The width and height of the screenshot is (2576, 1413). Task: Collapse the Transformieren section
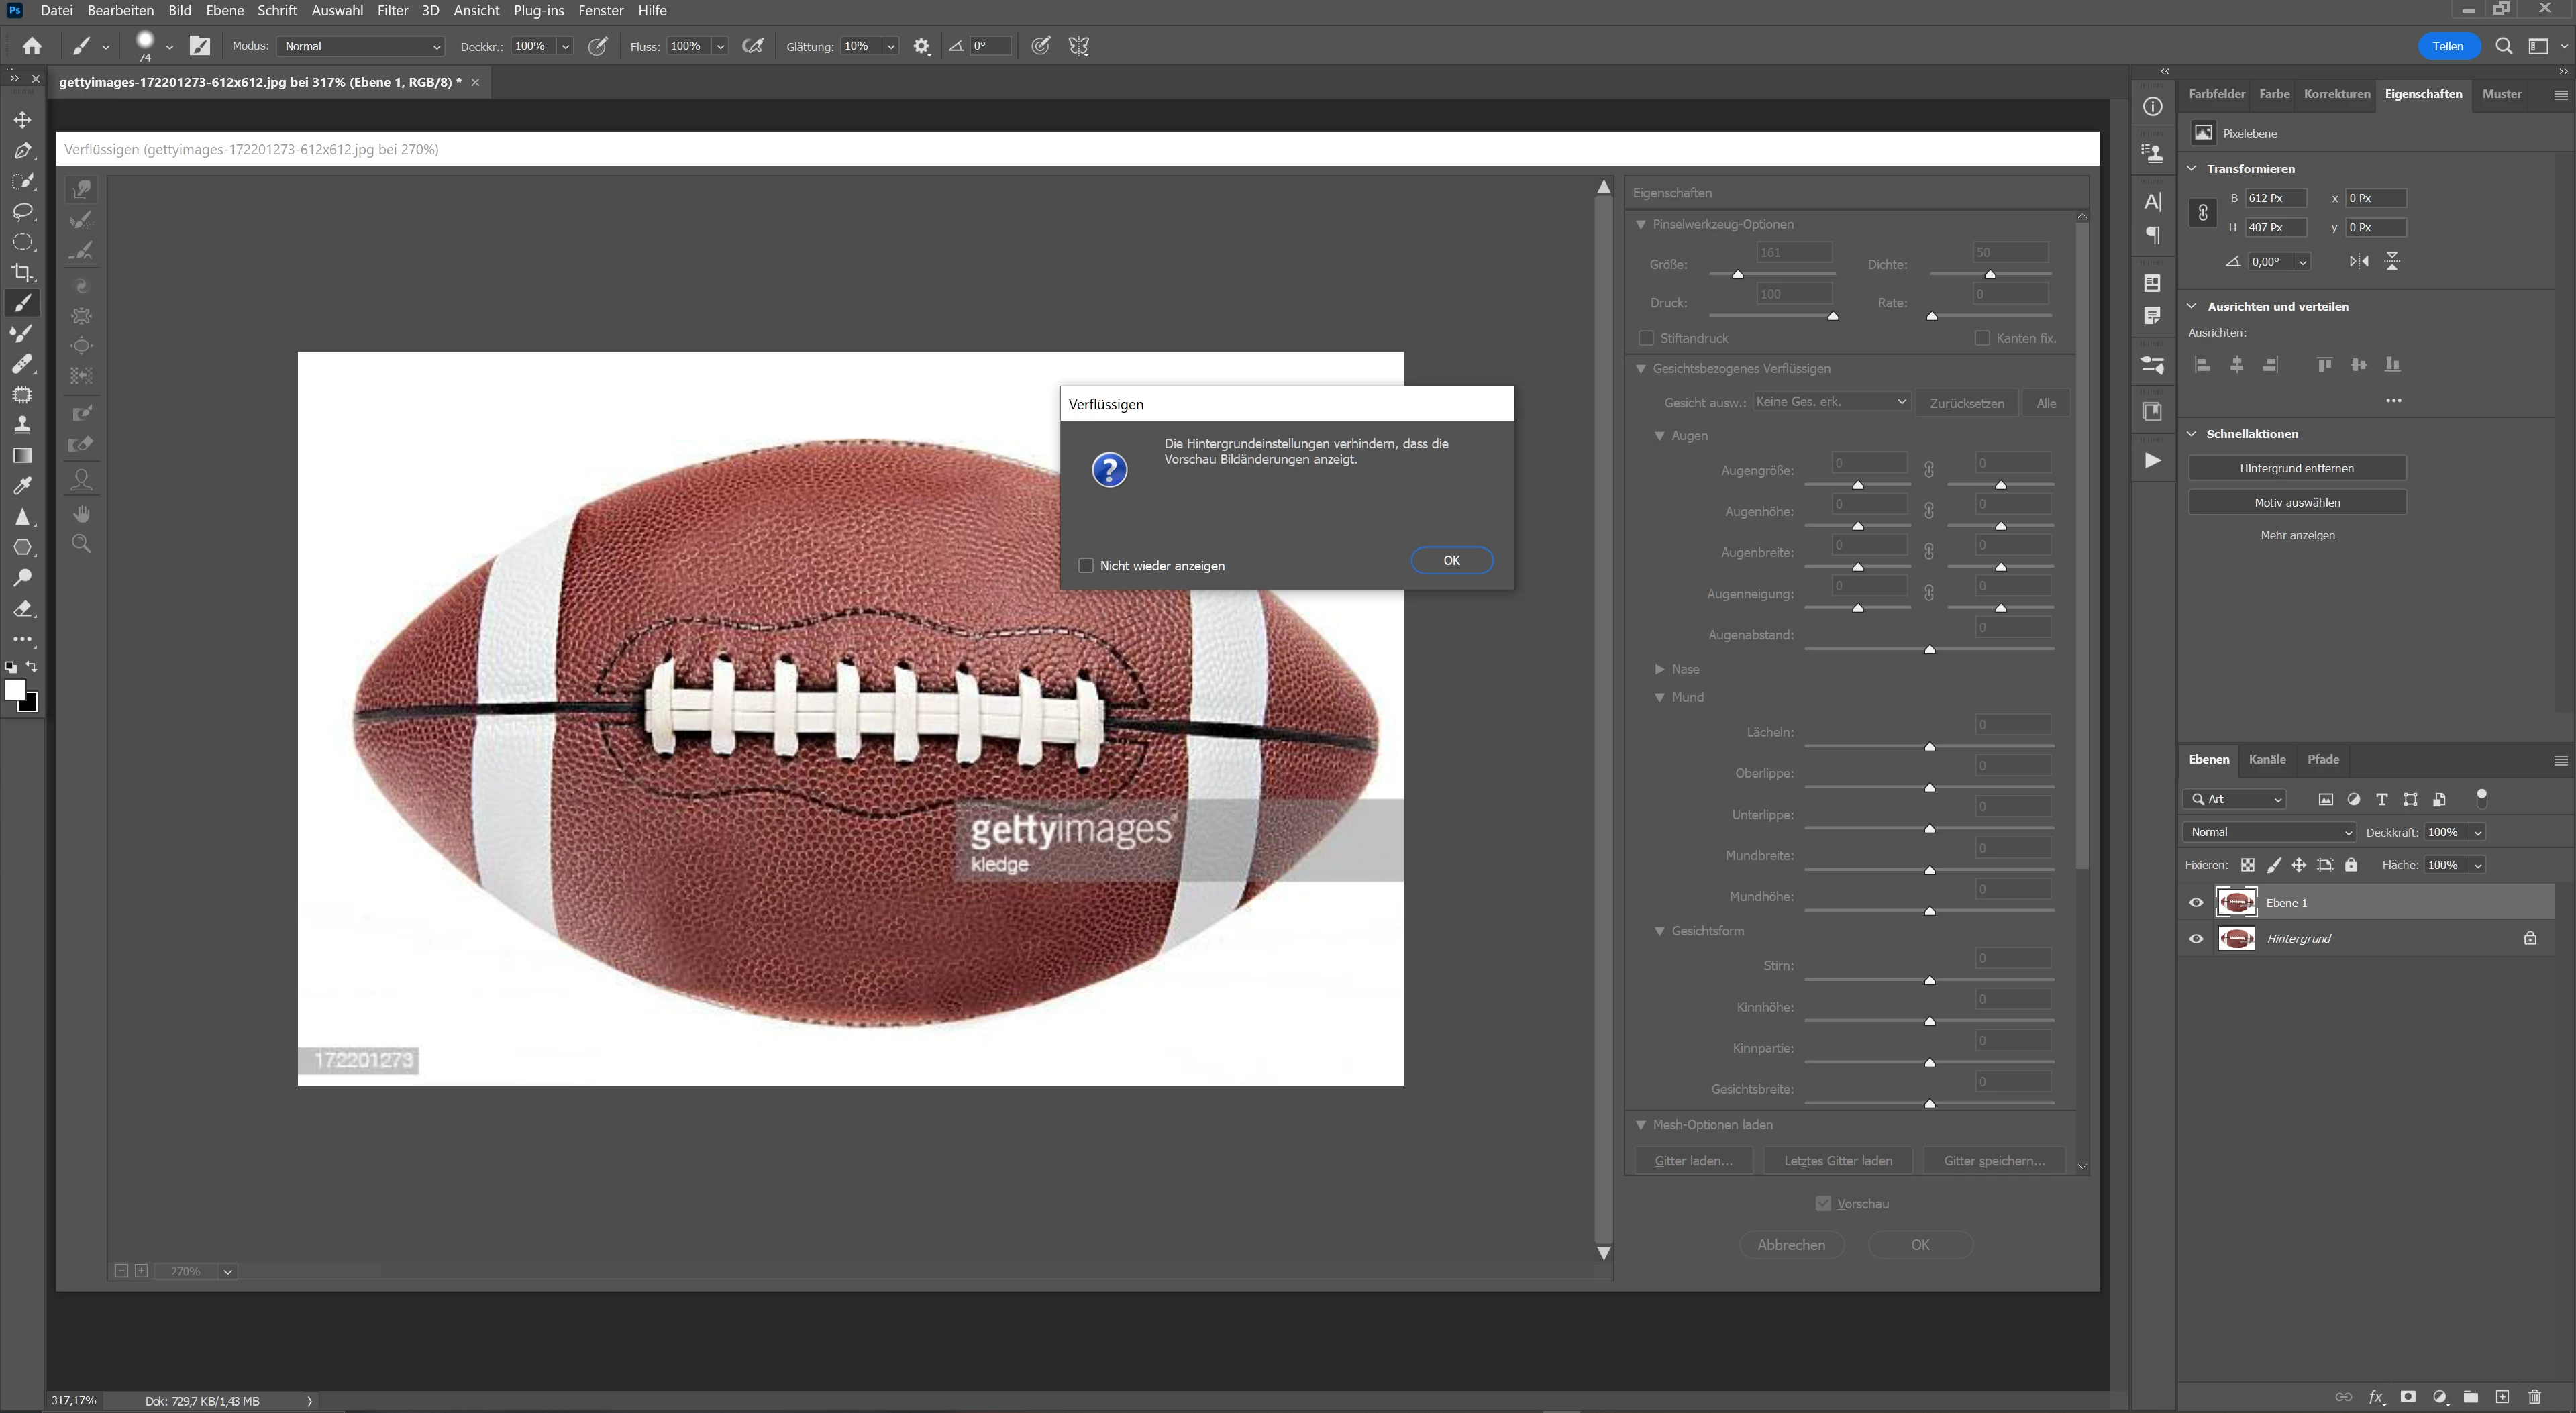point(2192,169)
